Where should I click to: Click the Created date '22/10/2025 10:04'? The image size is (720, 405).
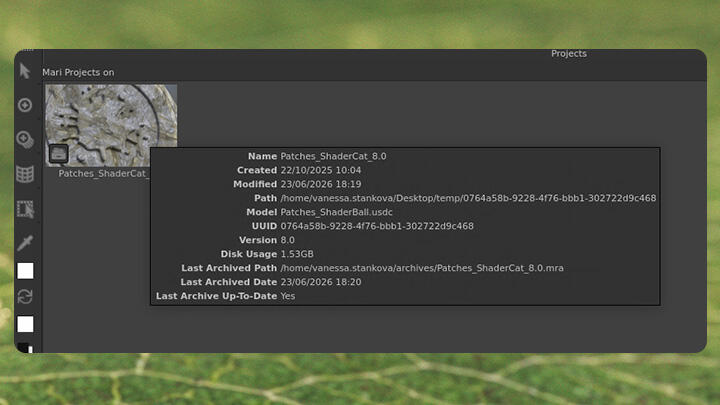point(321,170)
